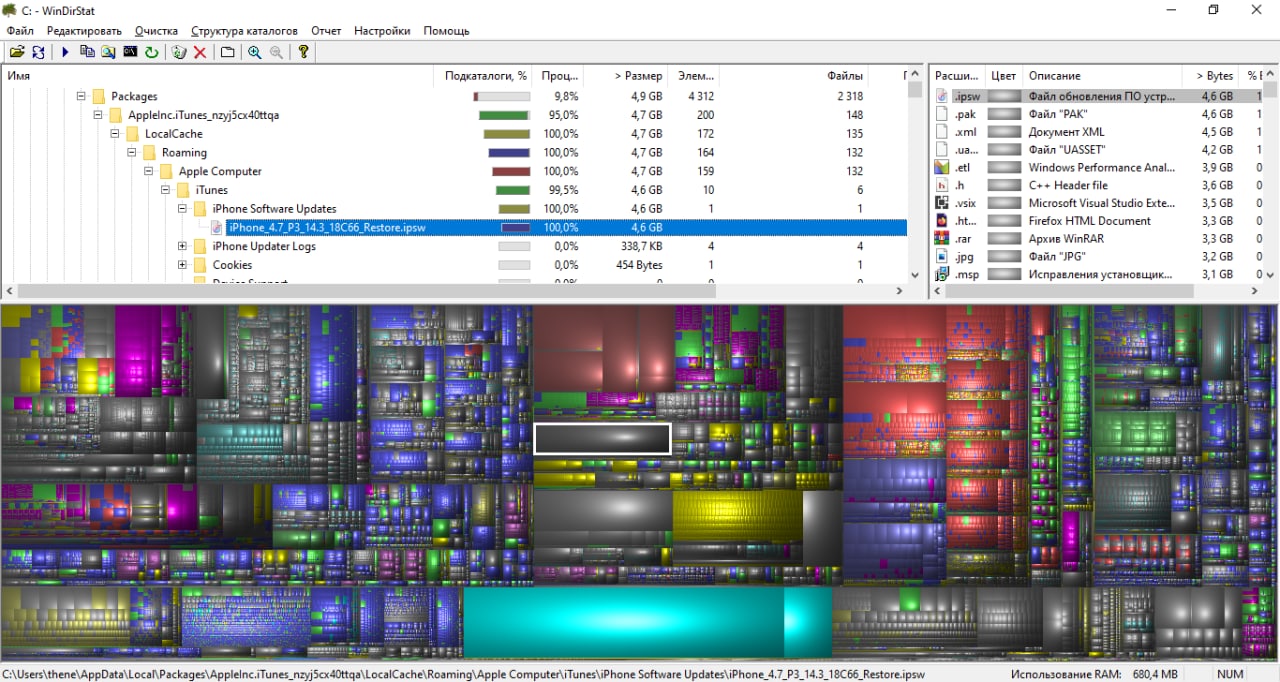This screenshot has width=1280, height=682.
Task: Click the white-outlined highlighted treemap block
Action: (602, 439)
